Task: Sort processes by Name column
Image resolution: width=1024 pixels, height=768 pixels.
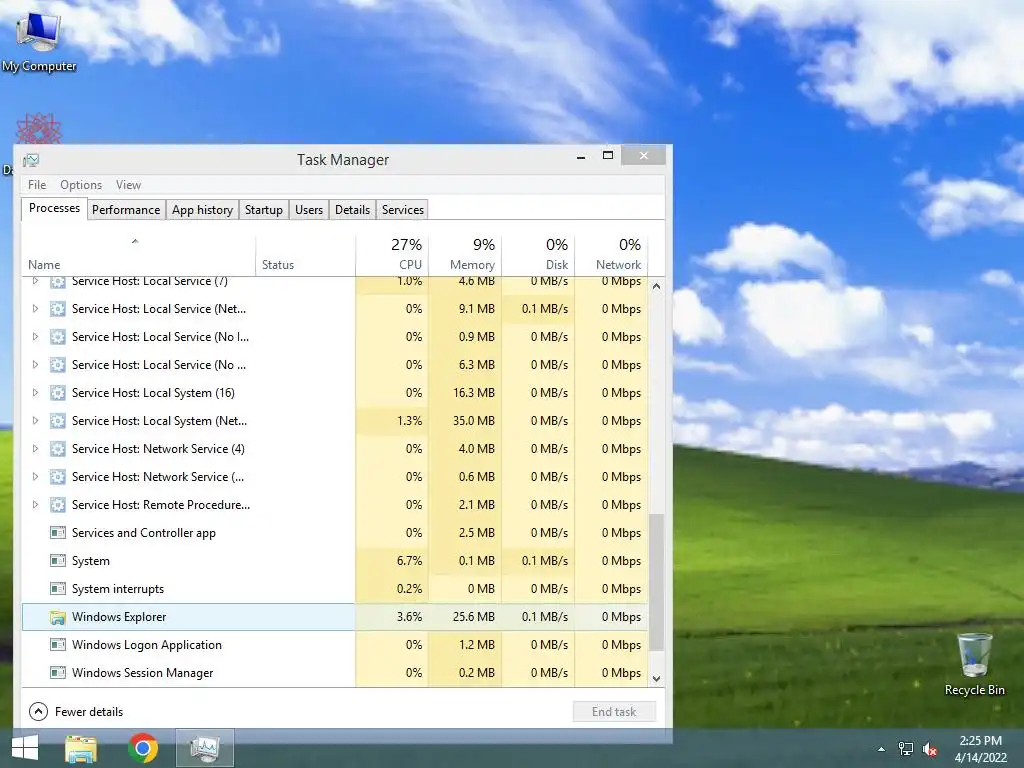Action: click(x=138, y=255)
